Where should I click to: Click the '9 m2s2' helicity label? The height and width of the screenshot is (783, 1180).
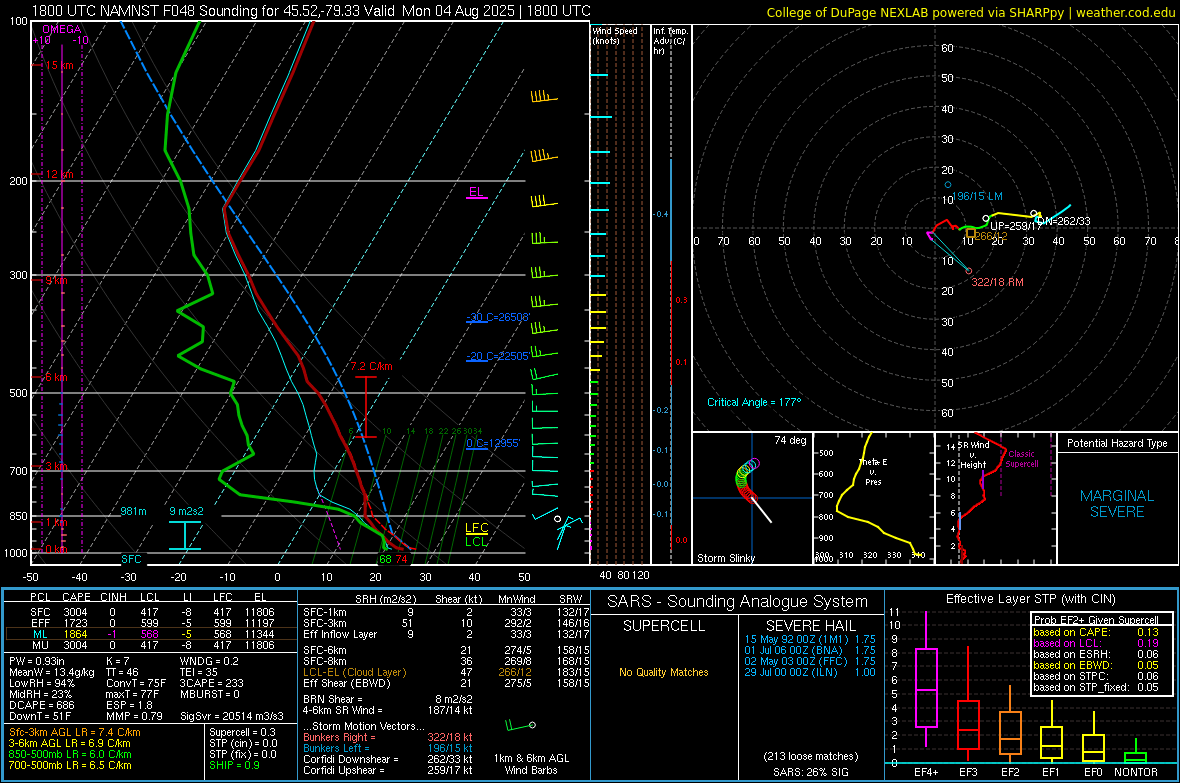tap(186, 511)
